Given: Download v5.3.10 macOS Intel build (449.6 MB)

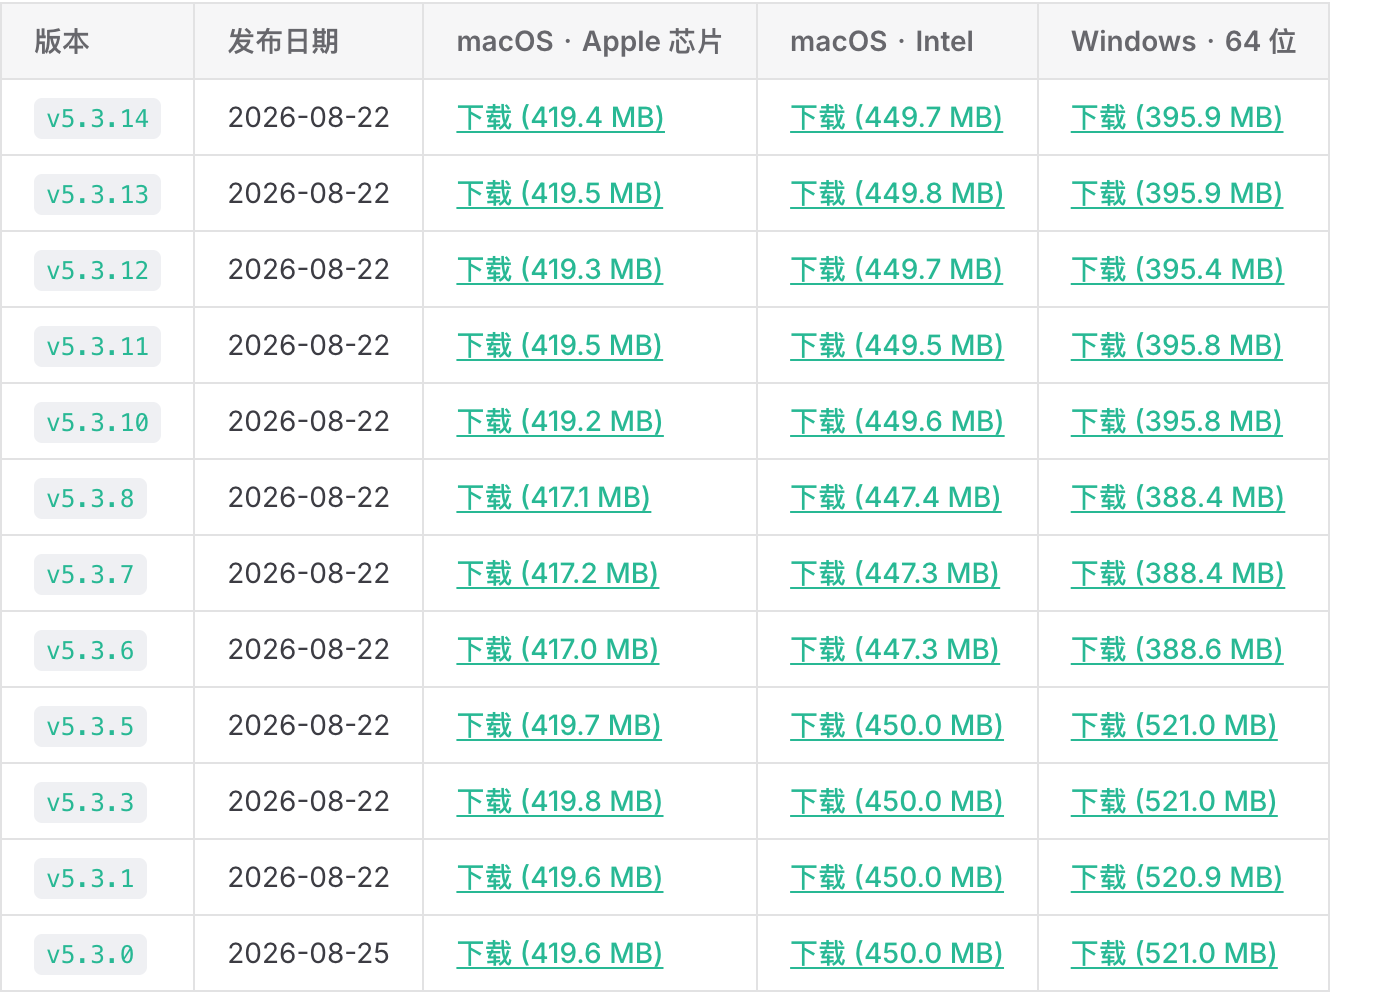Looking at the screenshot, I should (x=897, y=422).
